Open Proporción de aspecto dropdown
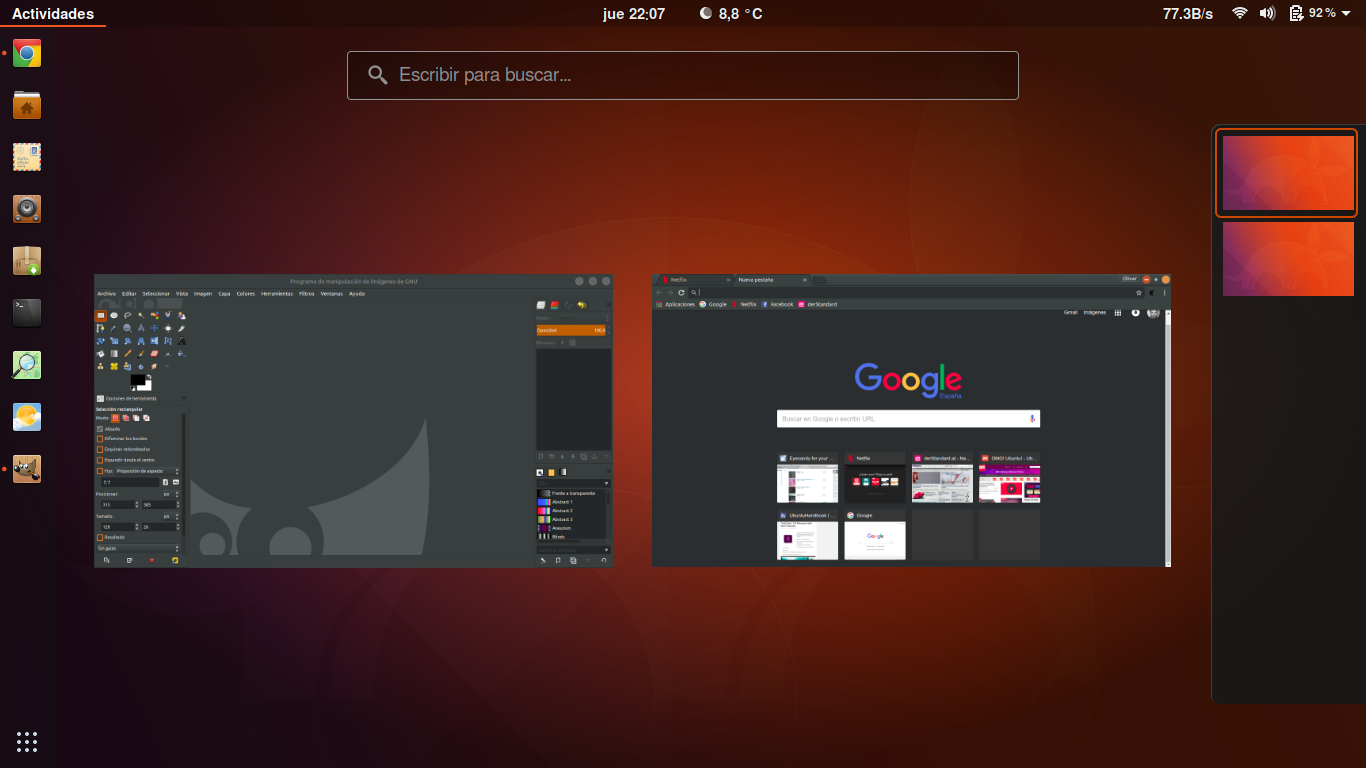This screenshot has width=1366, height=768. 148,471
